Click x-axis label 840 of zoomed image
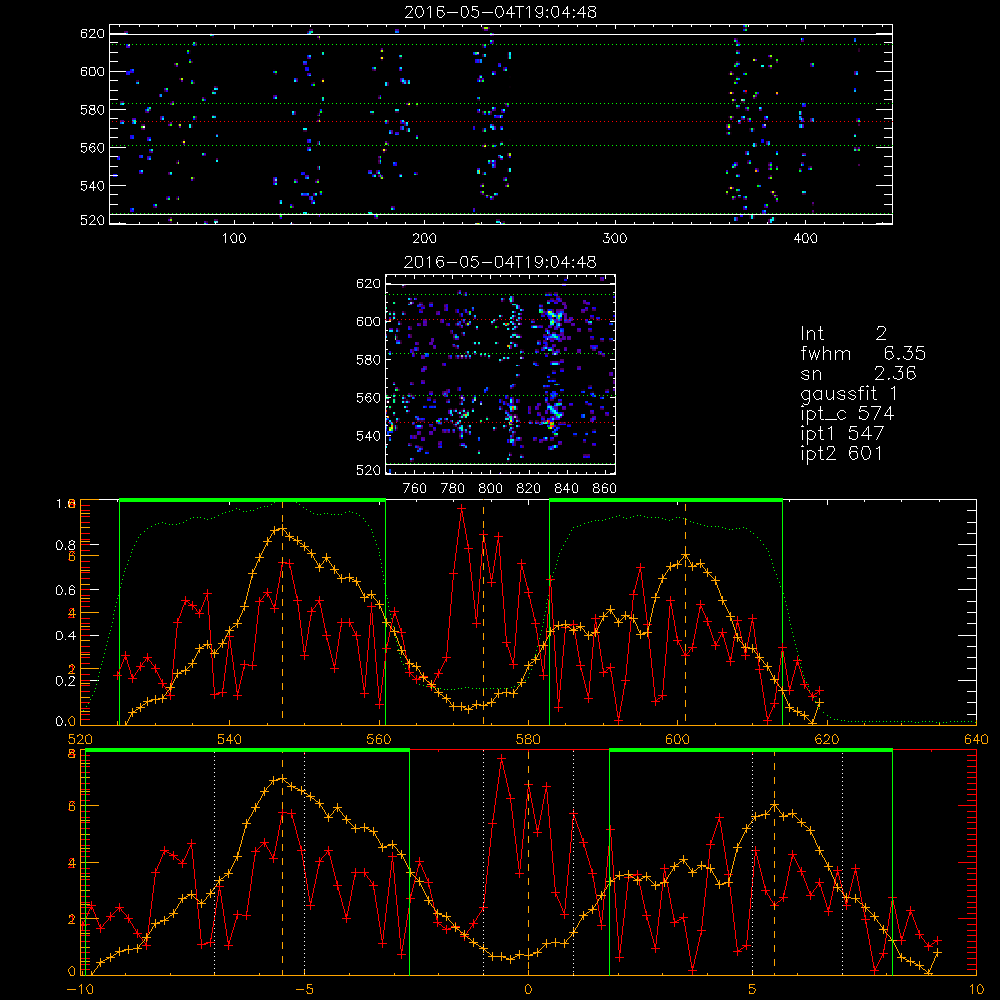Image resolution: width=1000 pixels, height=1000 pixels. coord(566,489)
